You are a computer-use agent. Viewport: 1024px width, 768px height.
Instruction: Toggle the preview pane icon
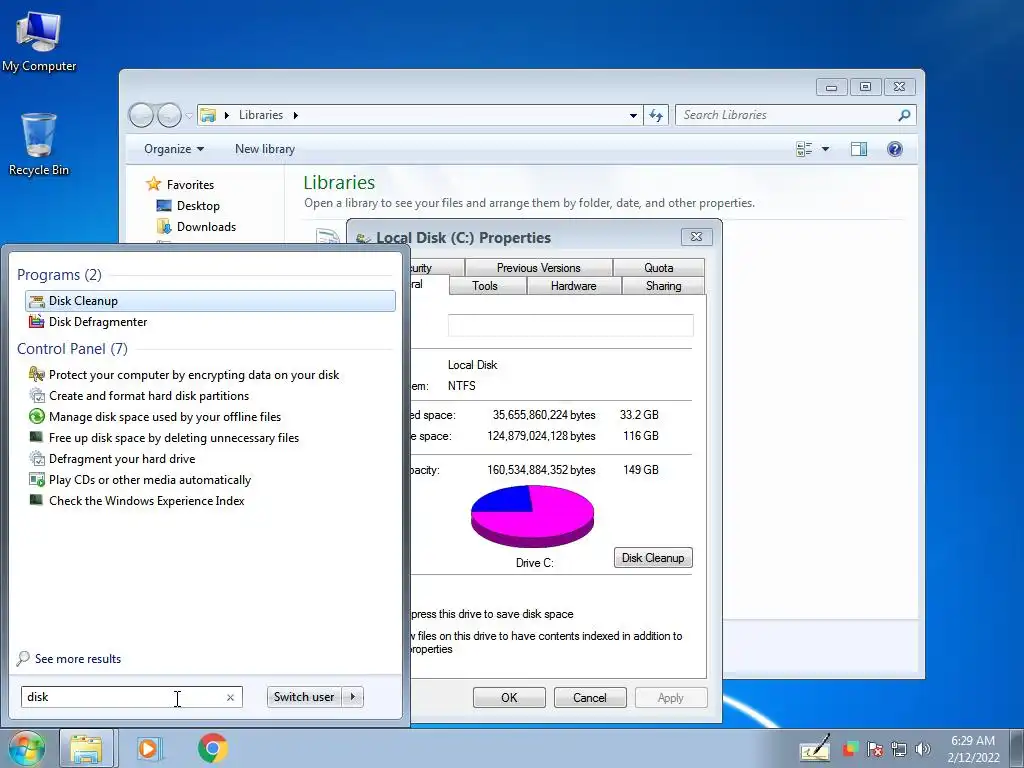pos(859,150)
